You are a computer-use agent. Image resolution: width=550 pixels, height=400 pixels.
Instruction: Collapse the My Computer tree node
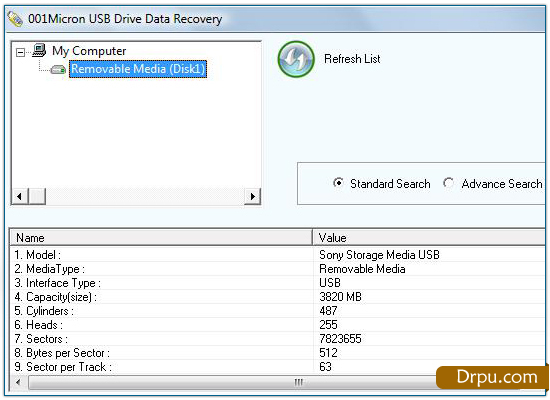point(20,52)
